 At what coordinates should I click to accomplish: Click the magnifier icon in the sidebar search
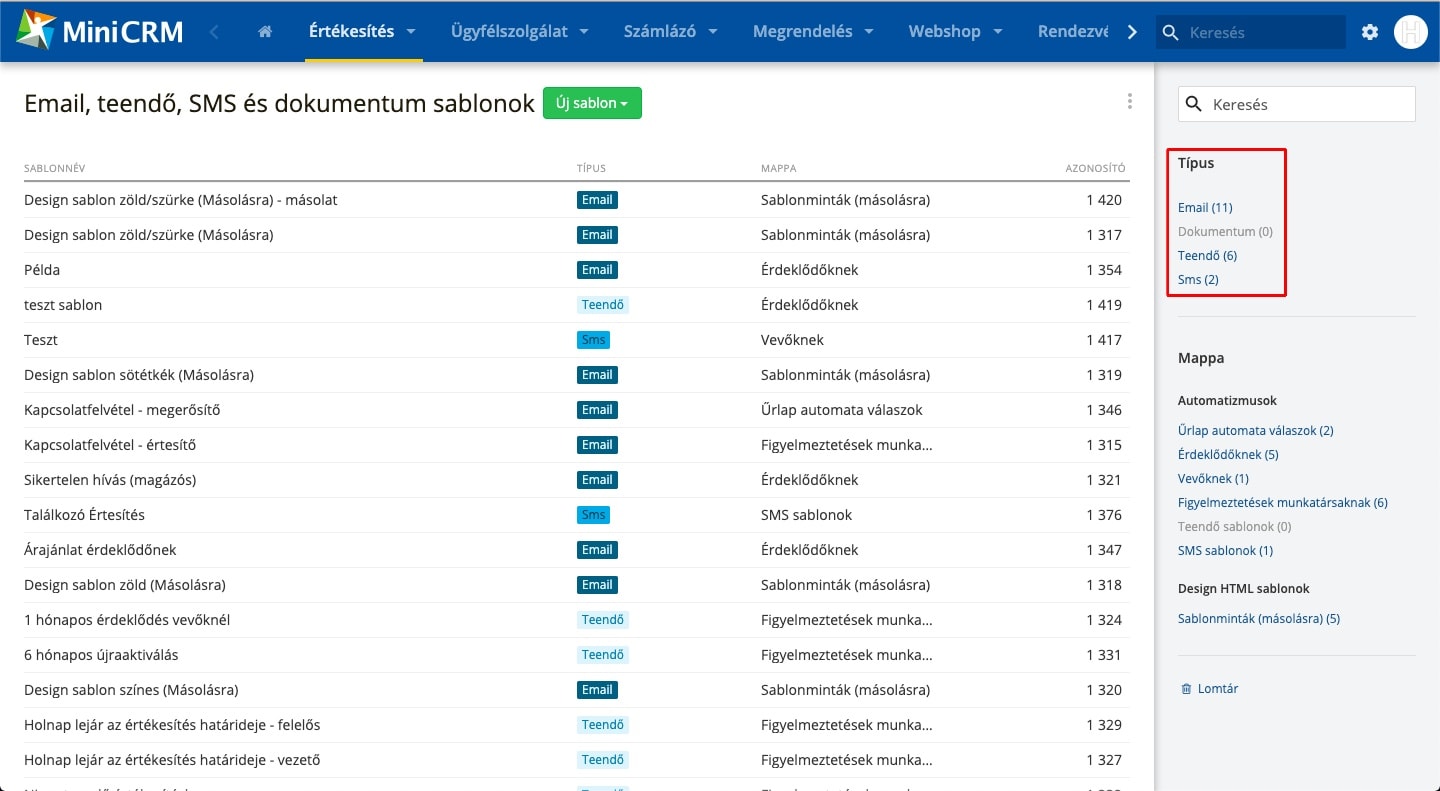tap(1194, 104)
